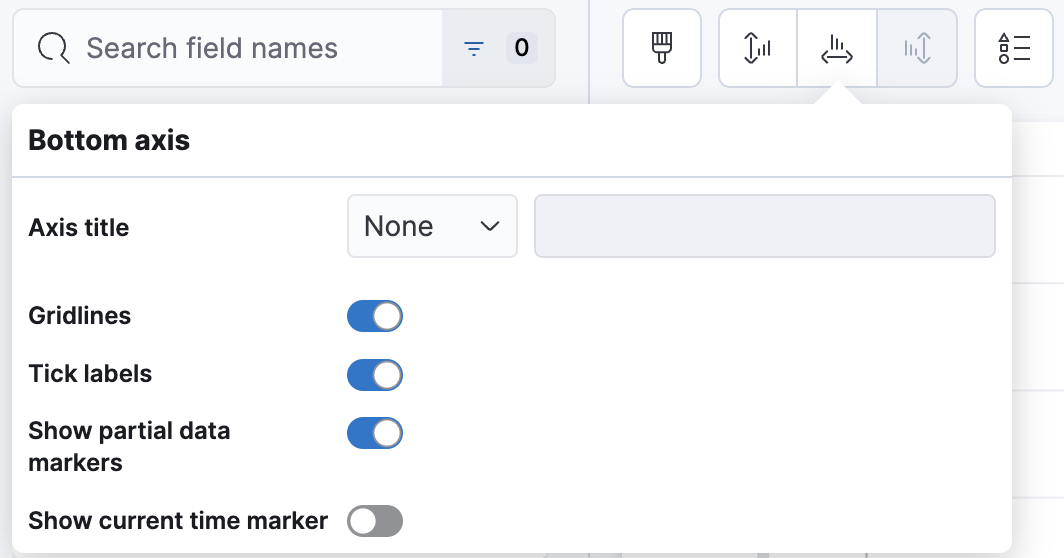Click the Tick labels label text

coord(90,374)
